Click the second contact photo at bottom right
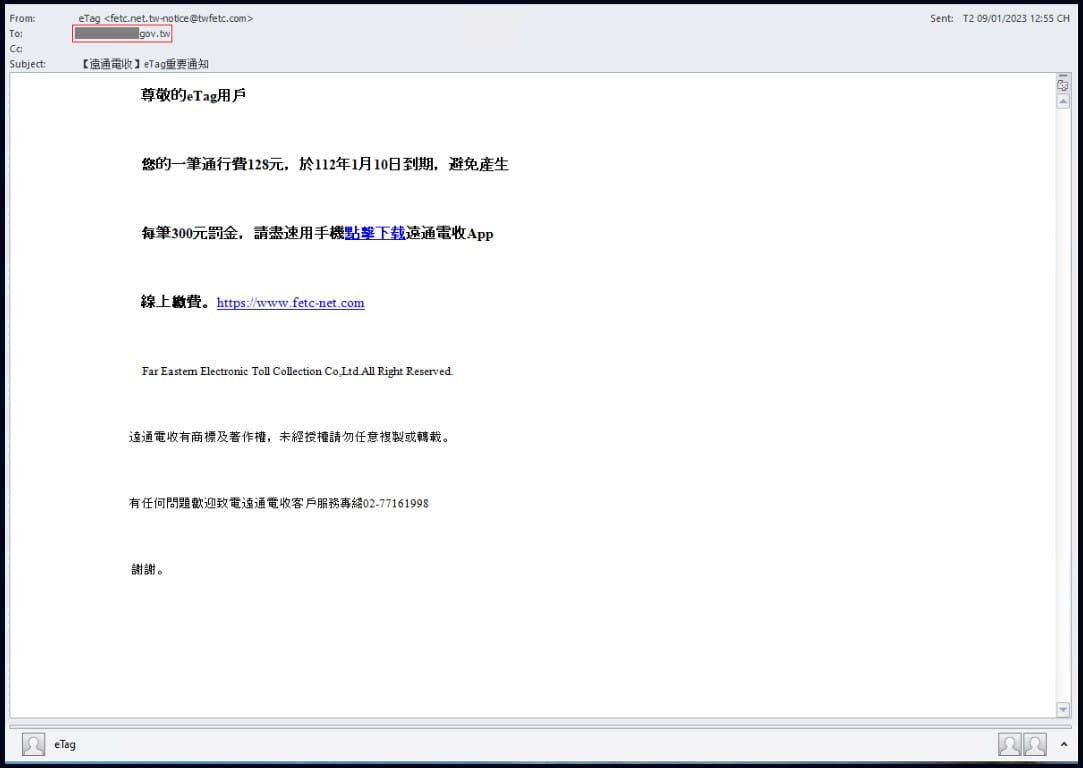The image size is (1083, 768). coord(1035,745)
